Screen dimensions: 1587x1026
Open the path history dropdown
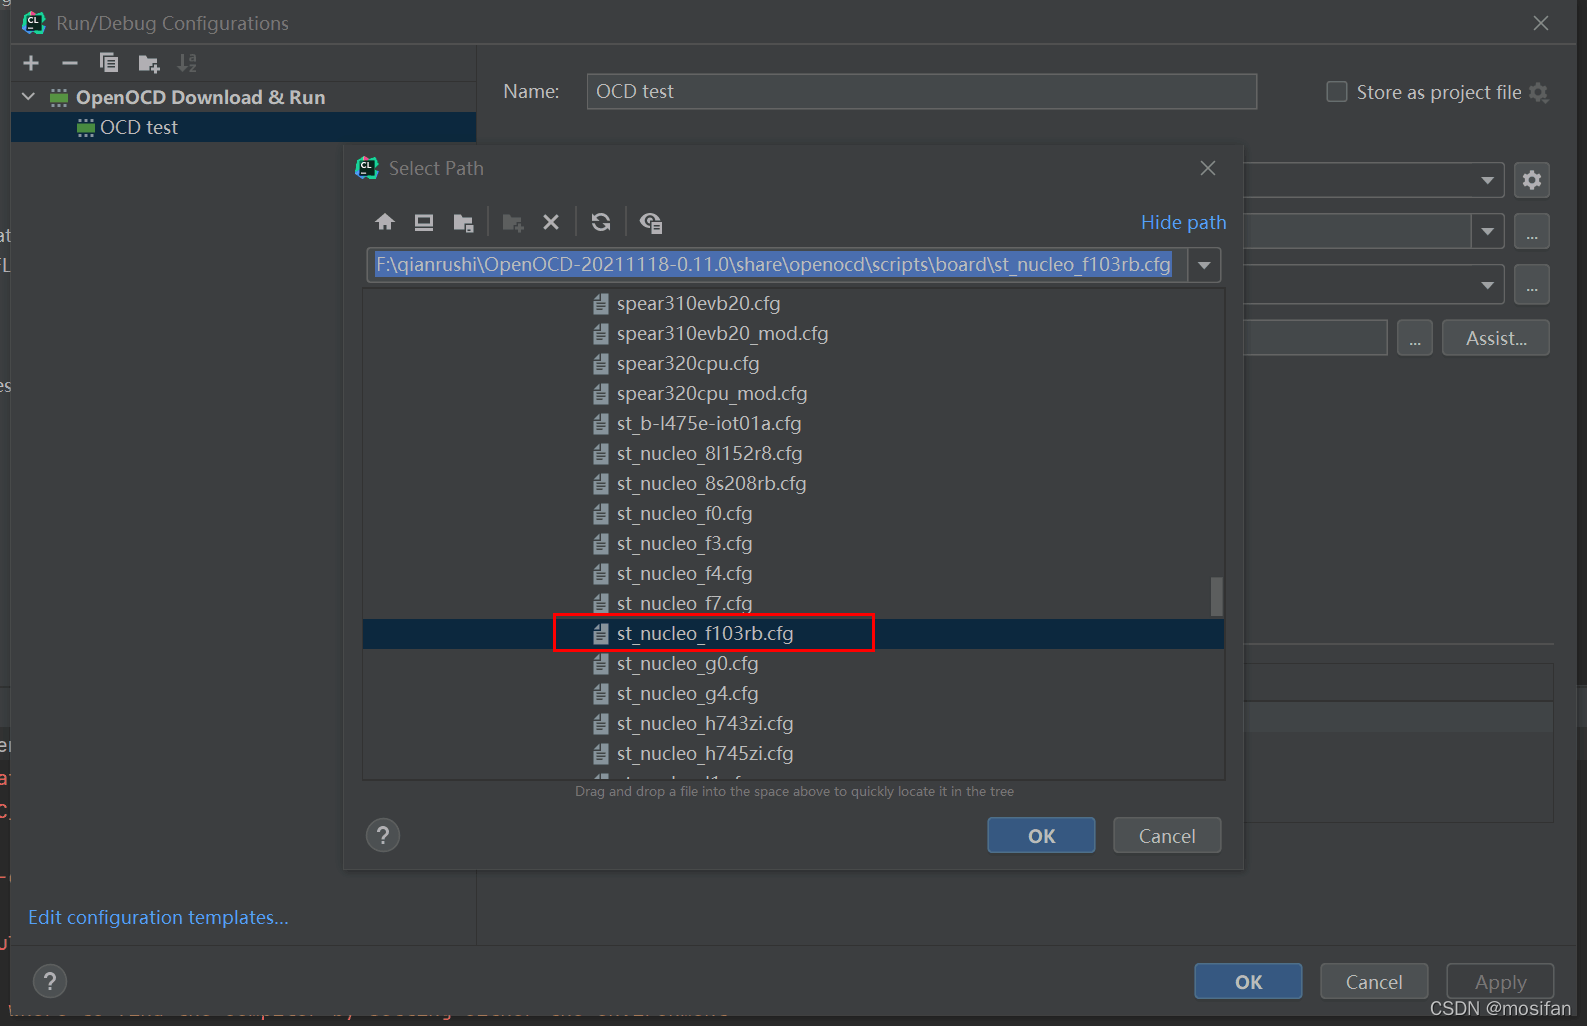pos(1204,265)
